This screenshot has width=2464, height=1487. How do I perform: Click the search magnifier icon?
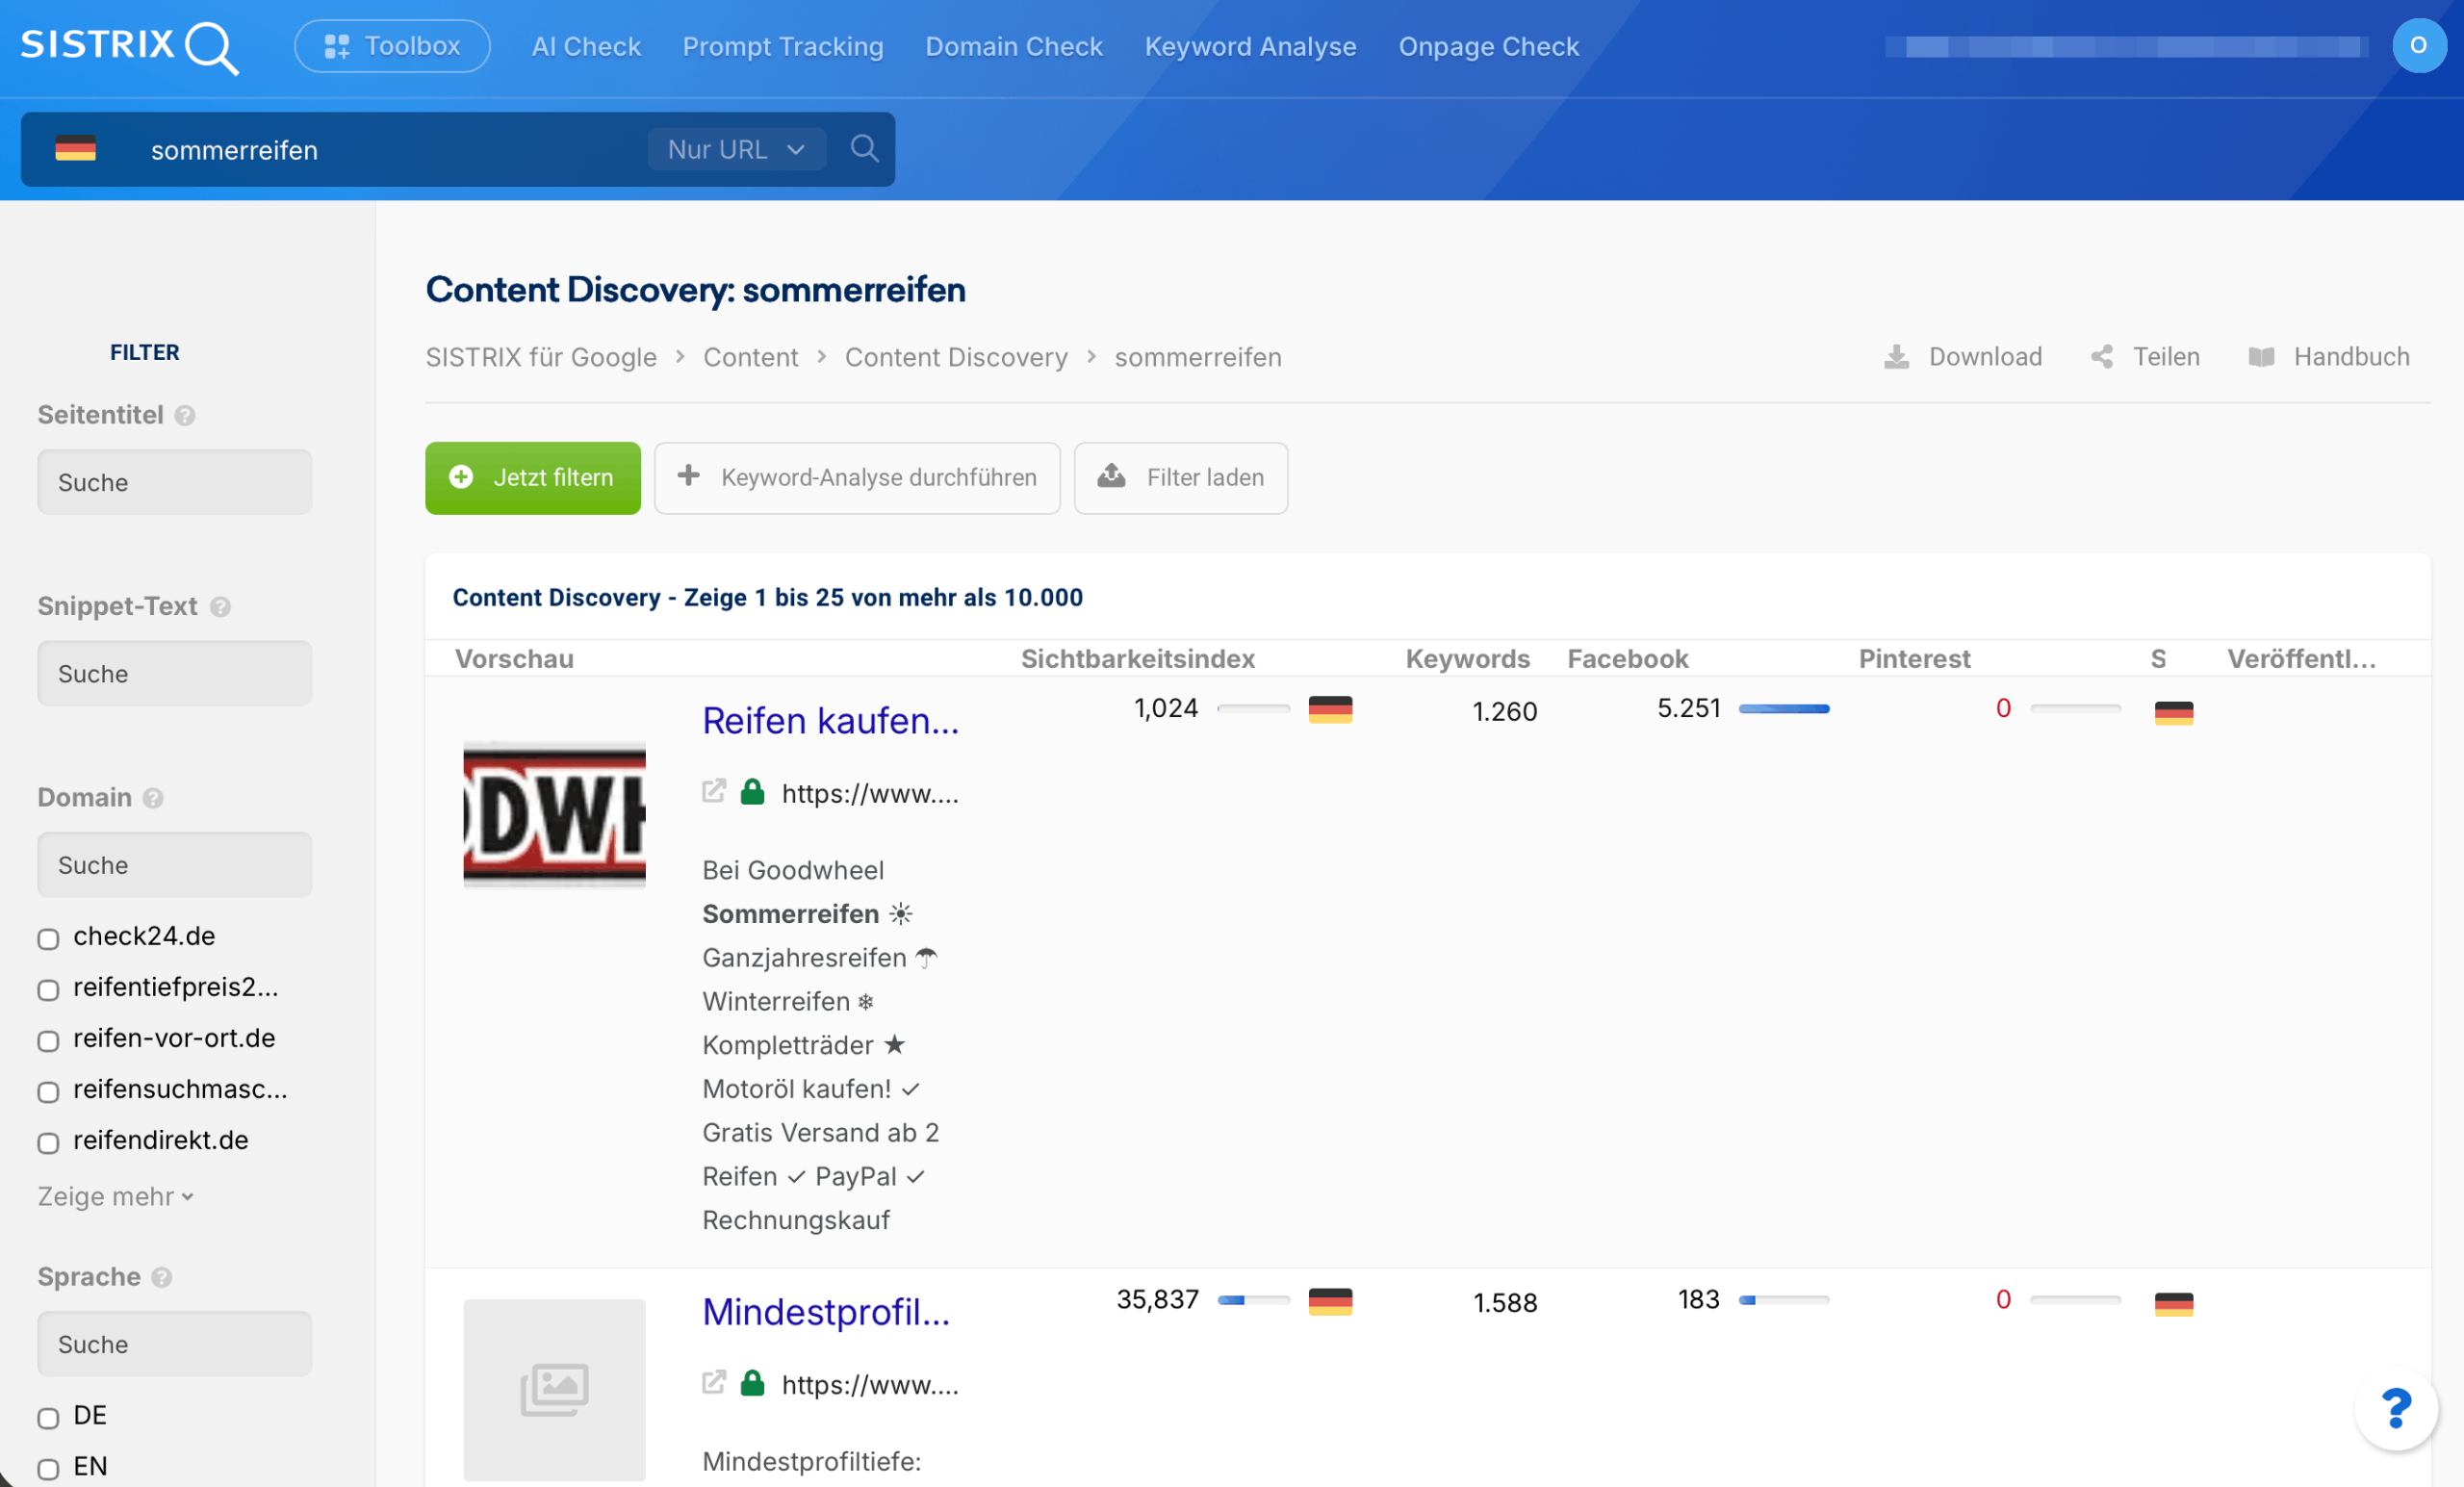864,149
